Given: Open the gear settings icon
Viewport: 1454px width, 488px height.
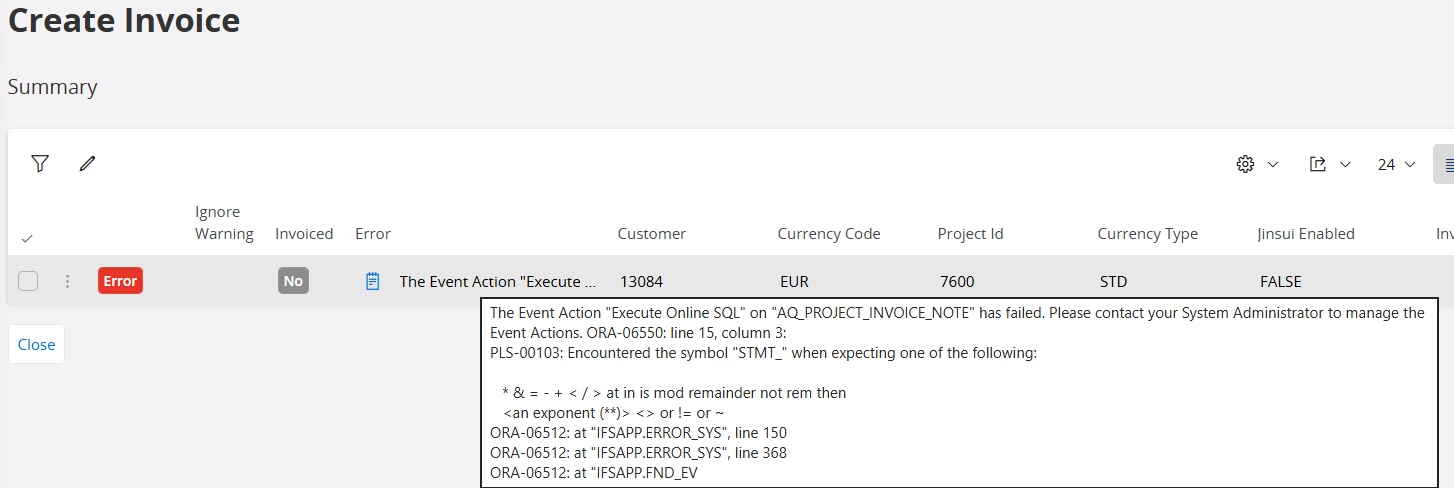Looking at the screenshot, I should (1245, 164).
